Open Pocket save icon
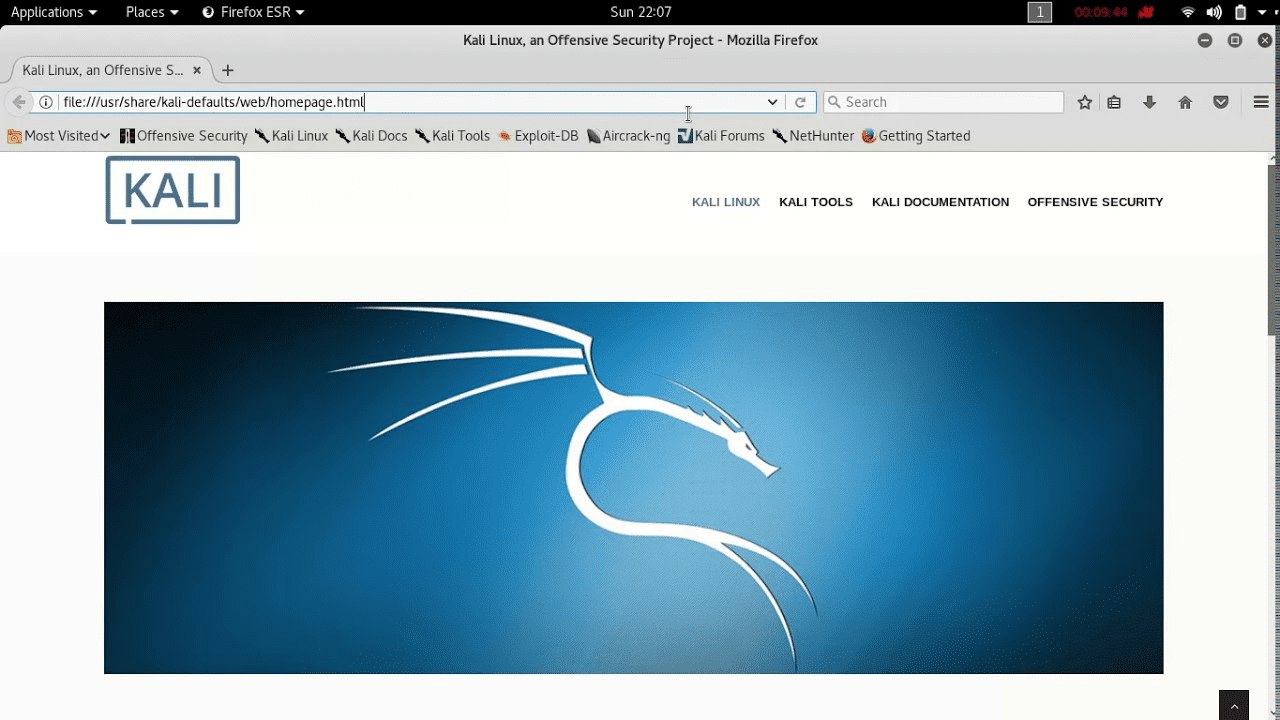Screen dimensions: 1280x720 (1221, 102)
